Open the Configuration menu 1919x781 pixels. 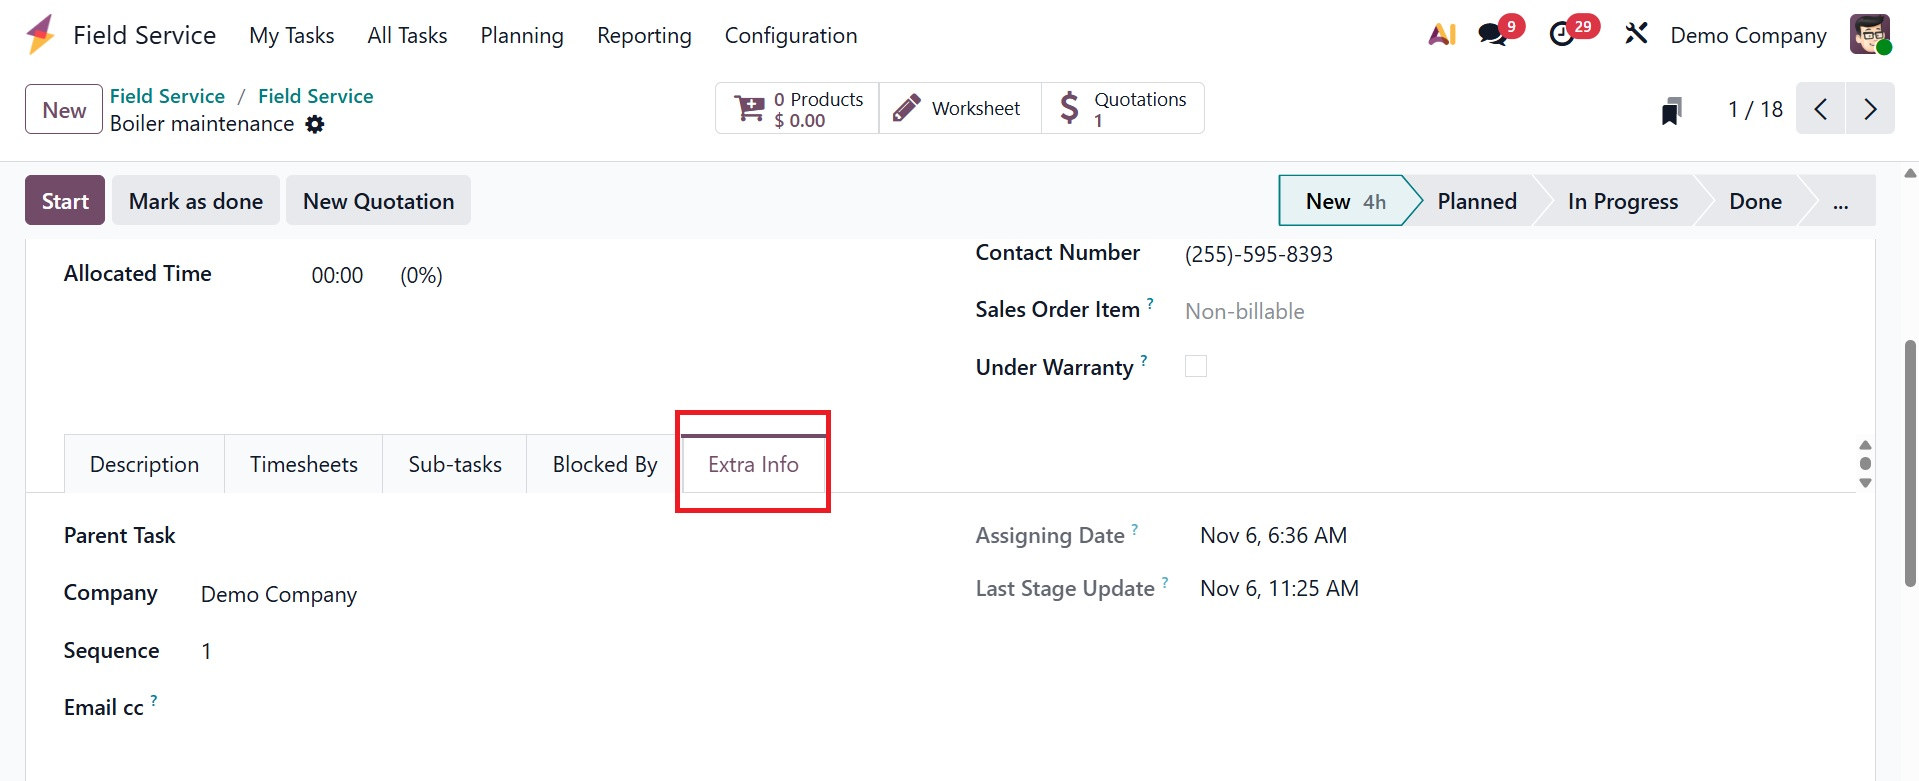[x=790, y=36]
